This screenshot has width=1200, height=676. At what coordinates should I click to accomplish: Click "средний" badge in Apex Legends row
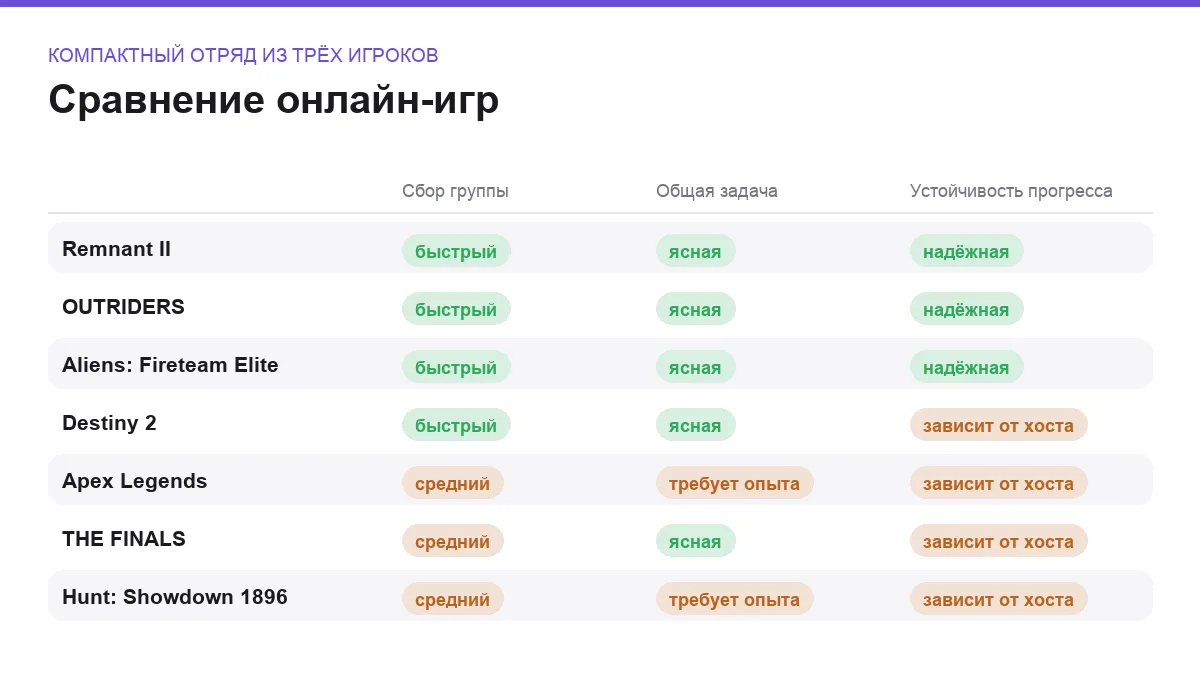(x=453, y=483)
